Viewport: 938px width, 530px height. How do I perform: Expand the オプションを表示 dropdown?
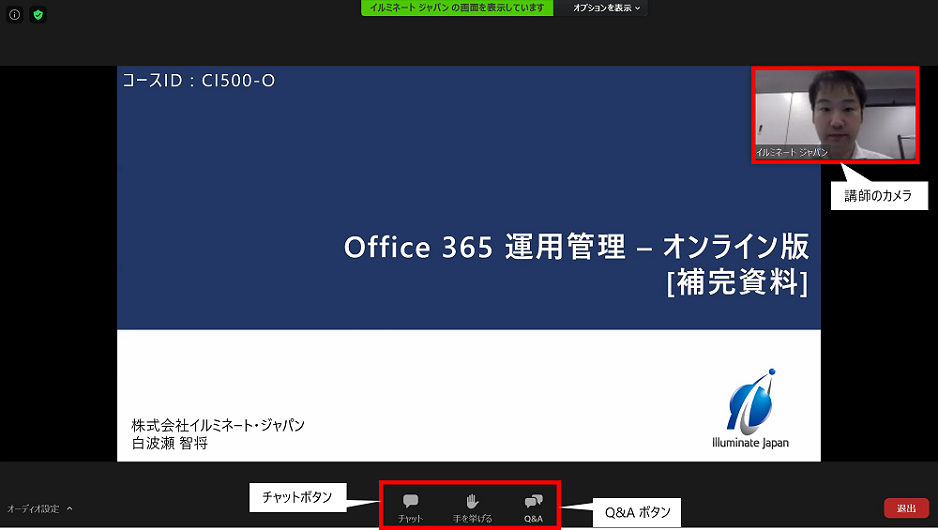tap(606, 8)
